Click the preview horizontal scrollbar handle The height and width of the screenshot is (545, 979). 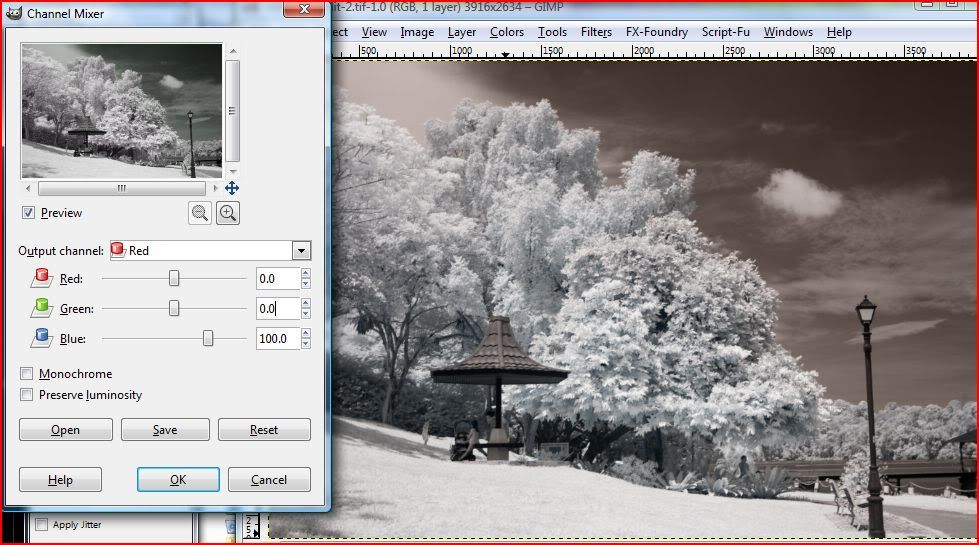point(122,188)
